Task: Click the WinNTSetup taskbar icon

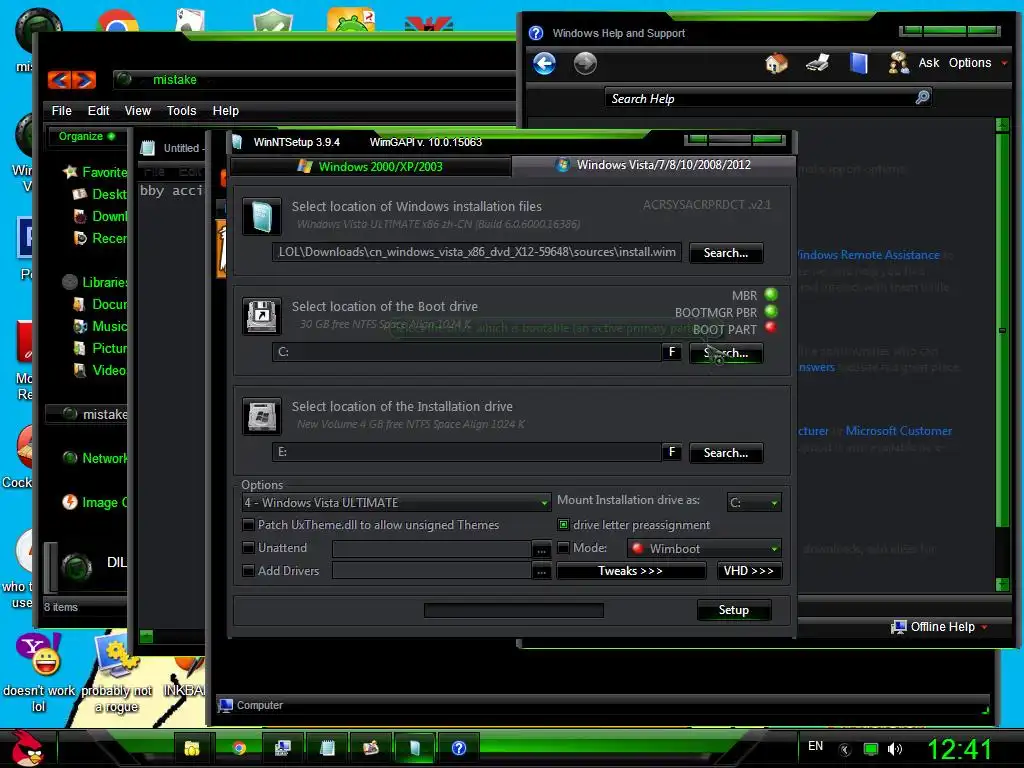Action: (x=414, y=748)
